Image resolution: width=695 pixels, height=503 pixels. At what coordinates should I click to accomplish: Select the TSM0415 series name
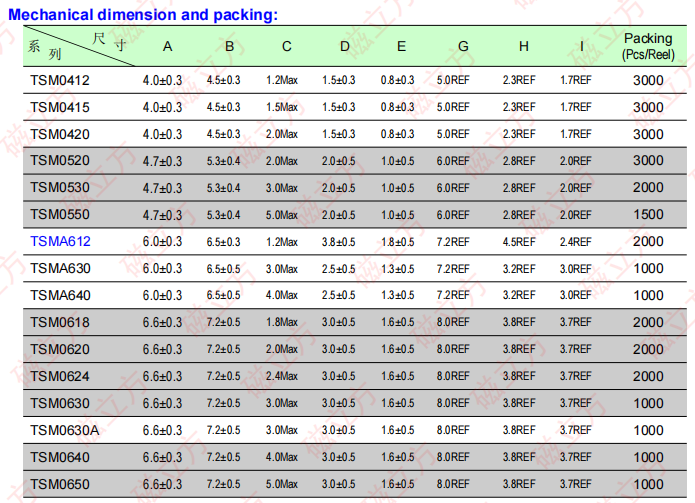59,106
